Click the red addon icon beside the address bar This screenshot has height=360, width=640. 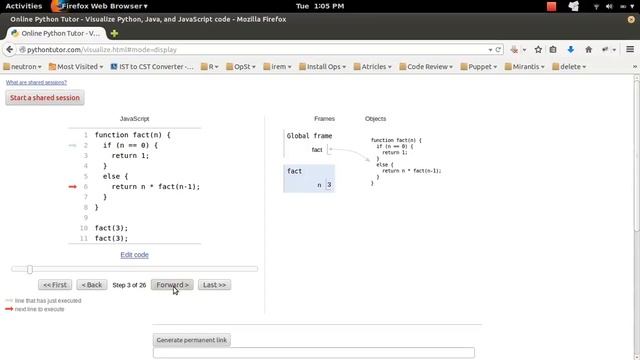[514, 49]
